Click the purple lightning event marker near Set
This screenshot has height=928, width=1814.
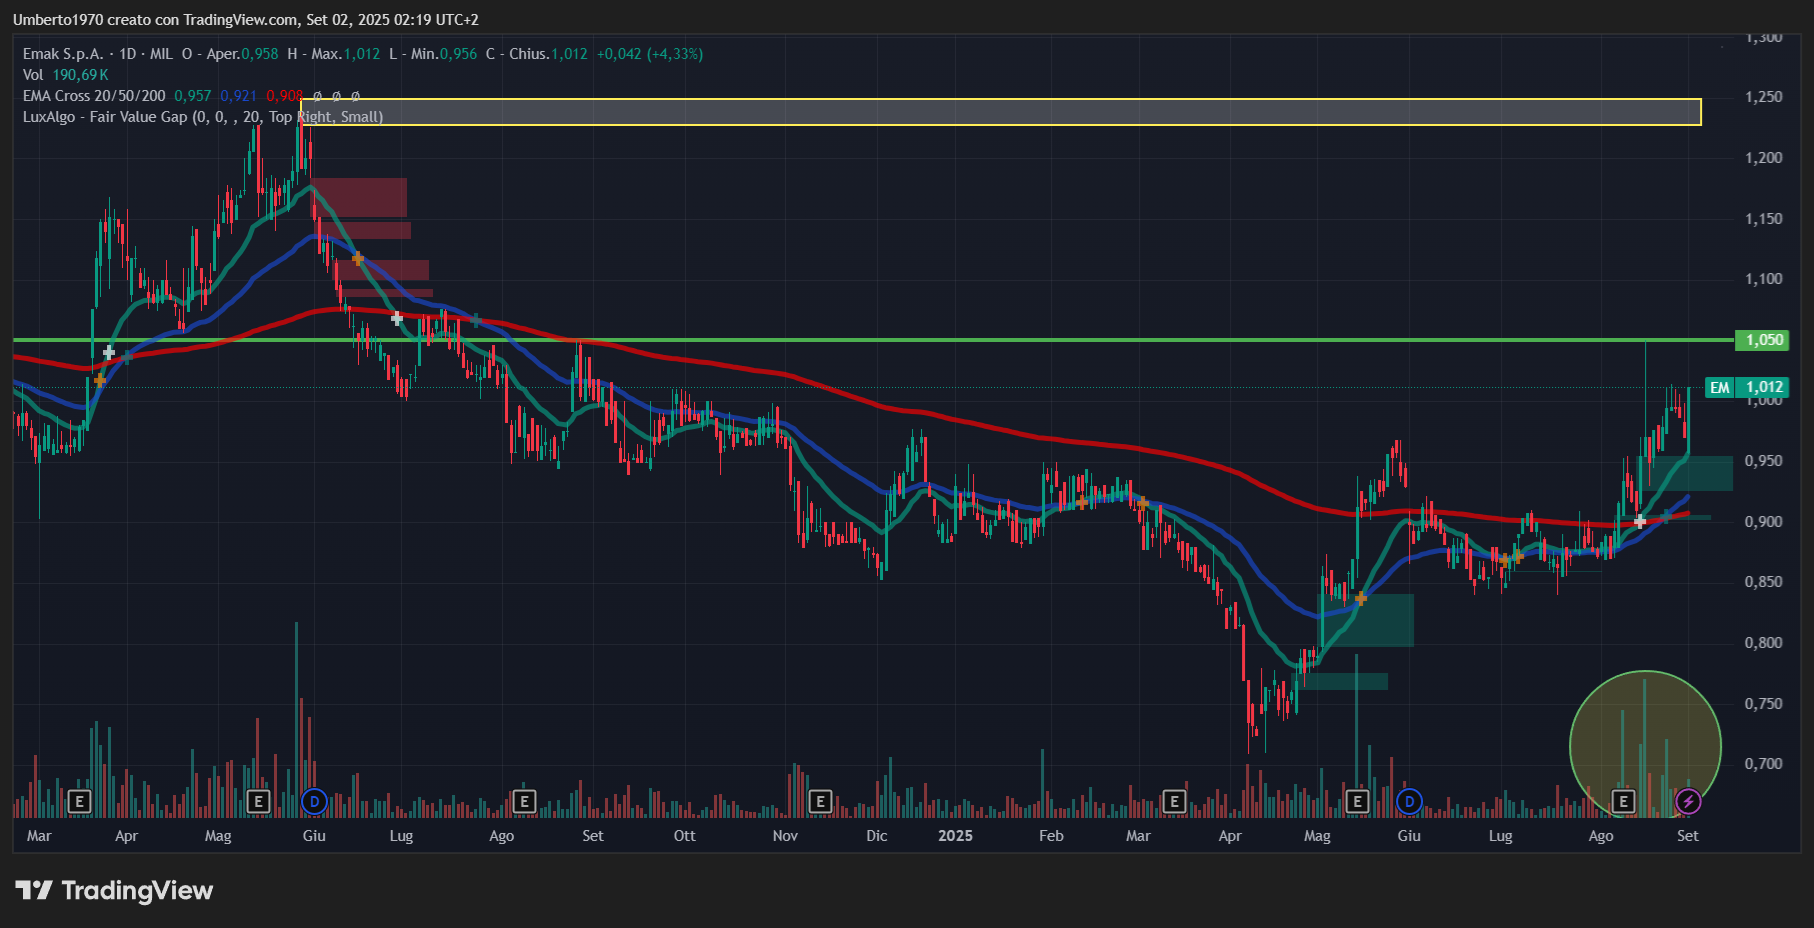pos(1688,801)
